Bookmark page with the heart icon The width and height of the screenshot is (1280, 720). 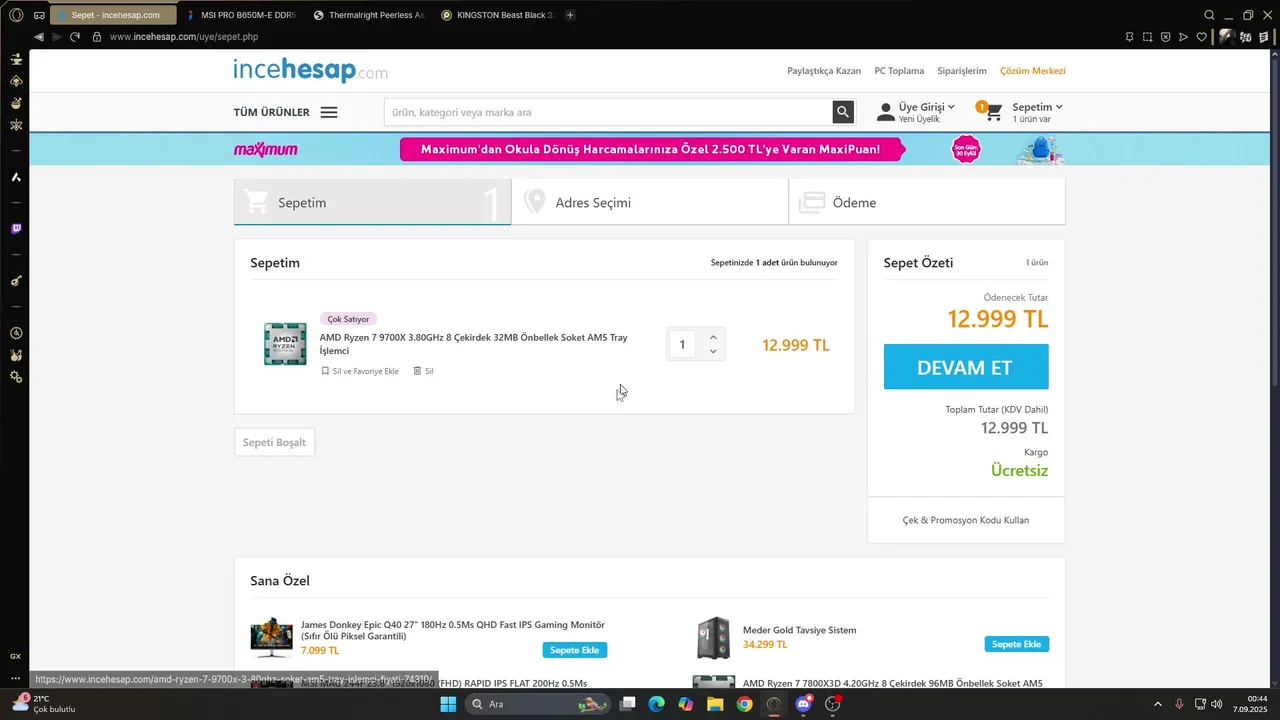point(1202,37)
